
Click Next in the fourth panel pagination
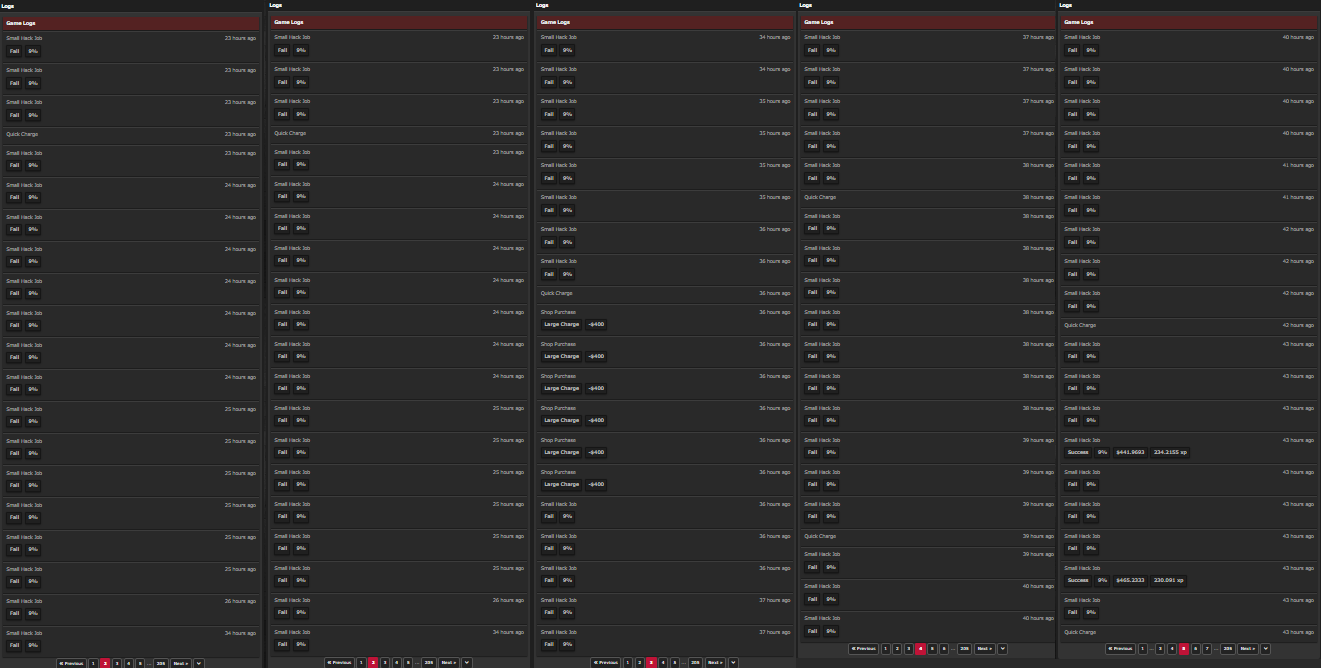984,649
